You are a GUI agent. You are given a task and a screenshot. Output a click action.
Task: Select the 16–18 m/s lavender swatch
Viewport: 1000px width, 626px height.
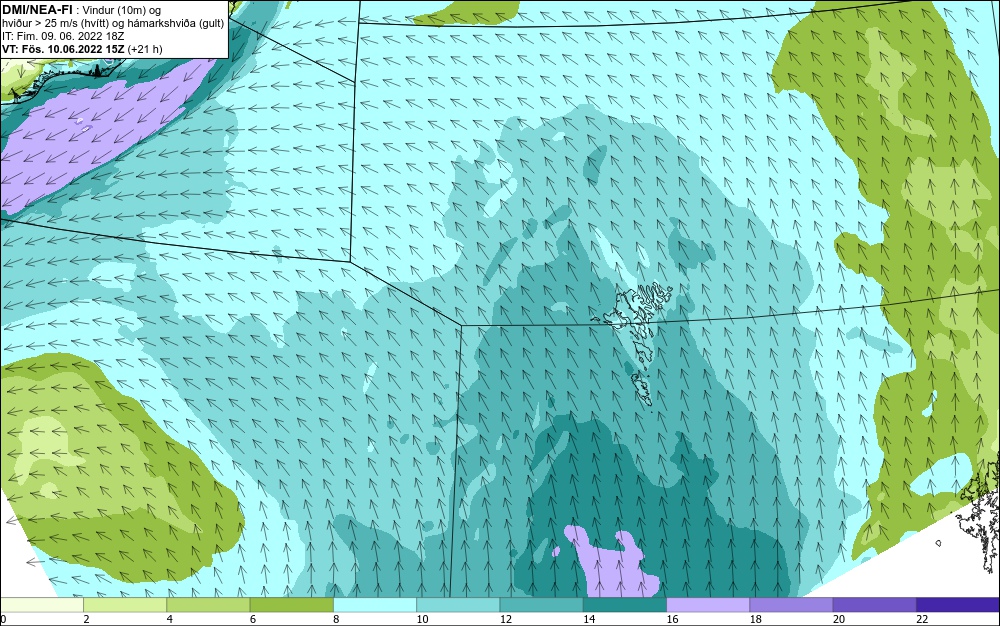(708, 605)
